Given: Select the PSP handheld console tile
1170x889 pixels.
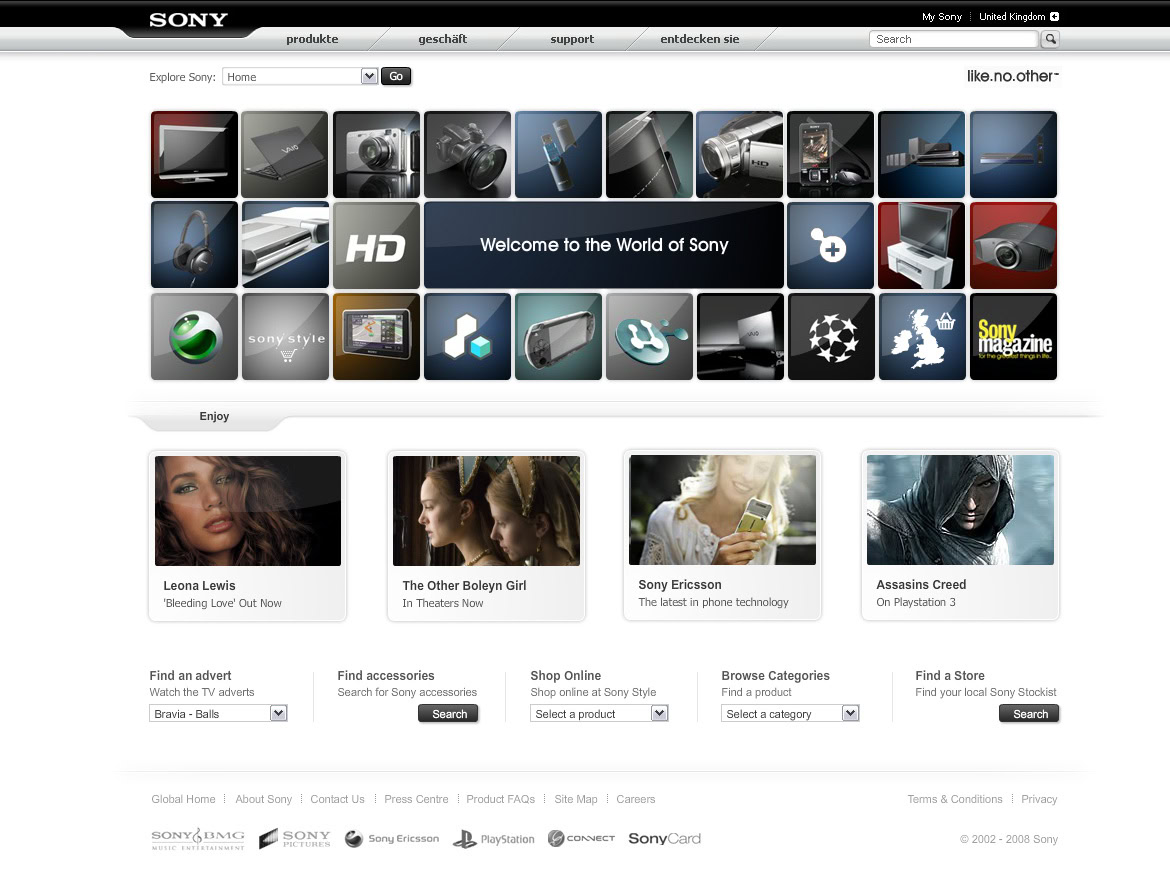Looking at the screenshot, I should tap(558, 336).
